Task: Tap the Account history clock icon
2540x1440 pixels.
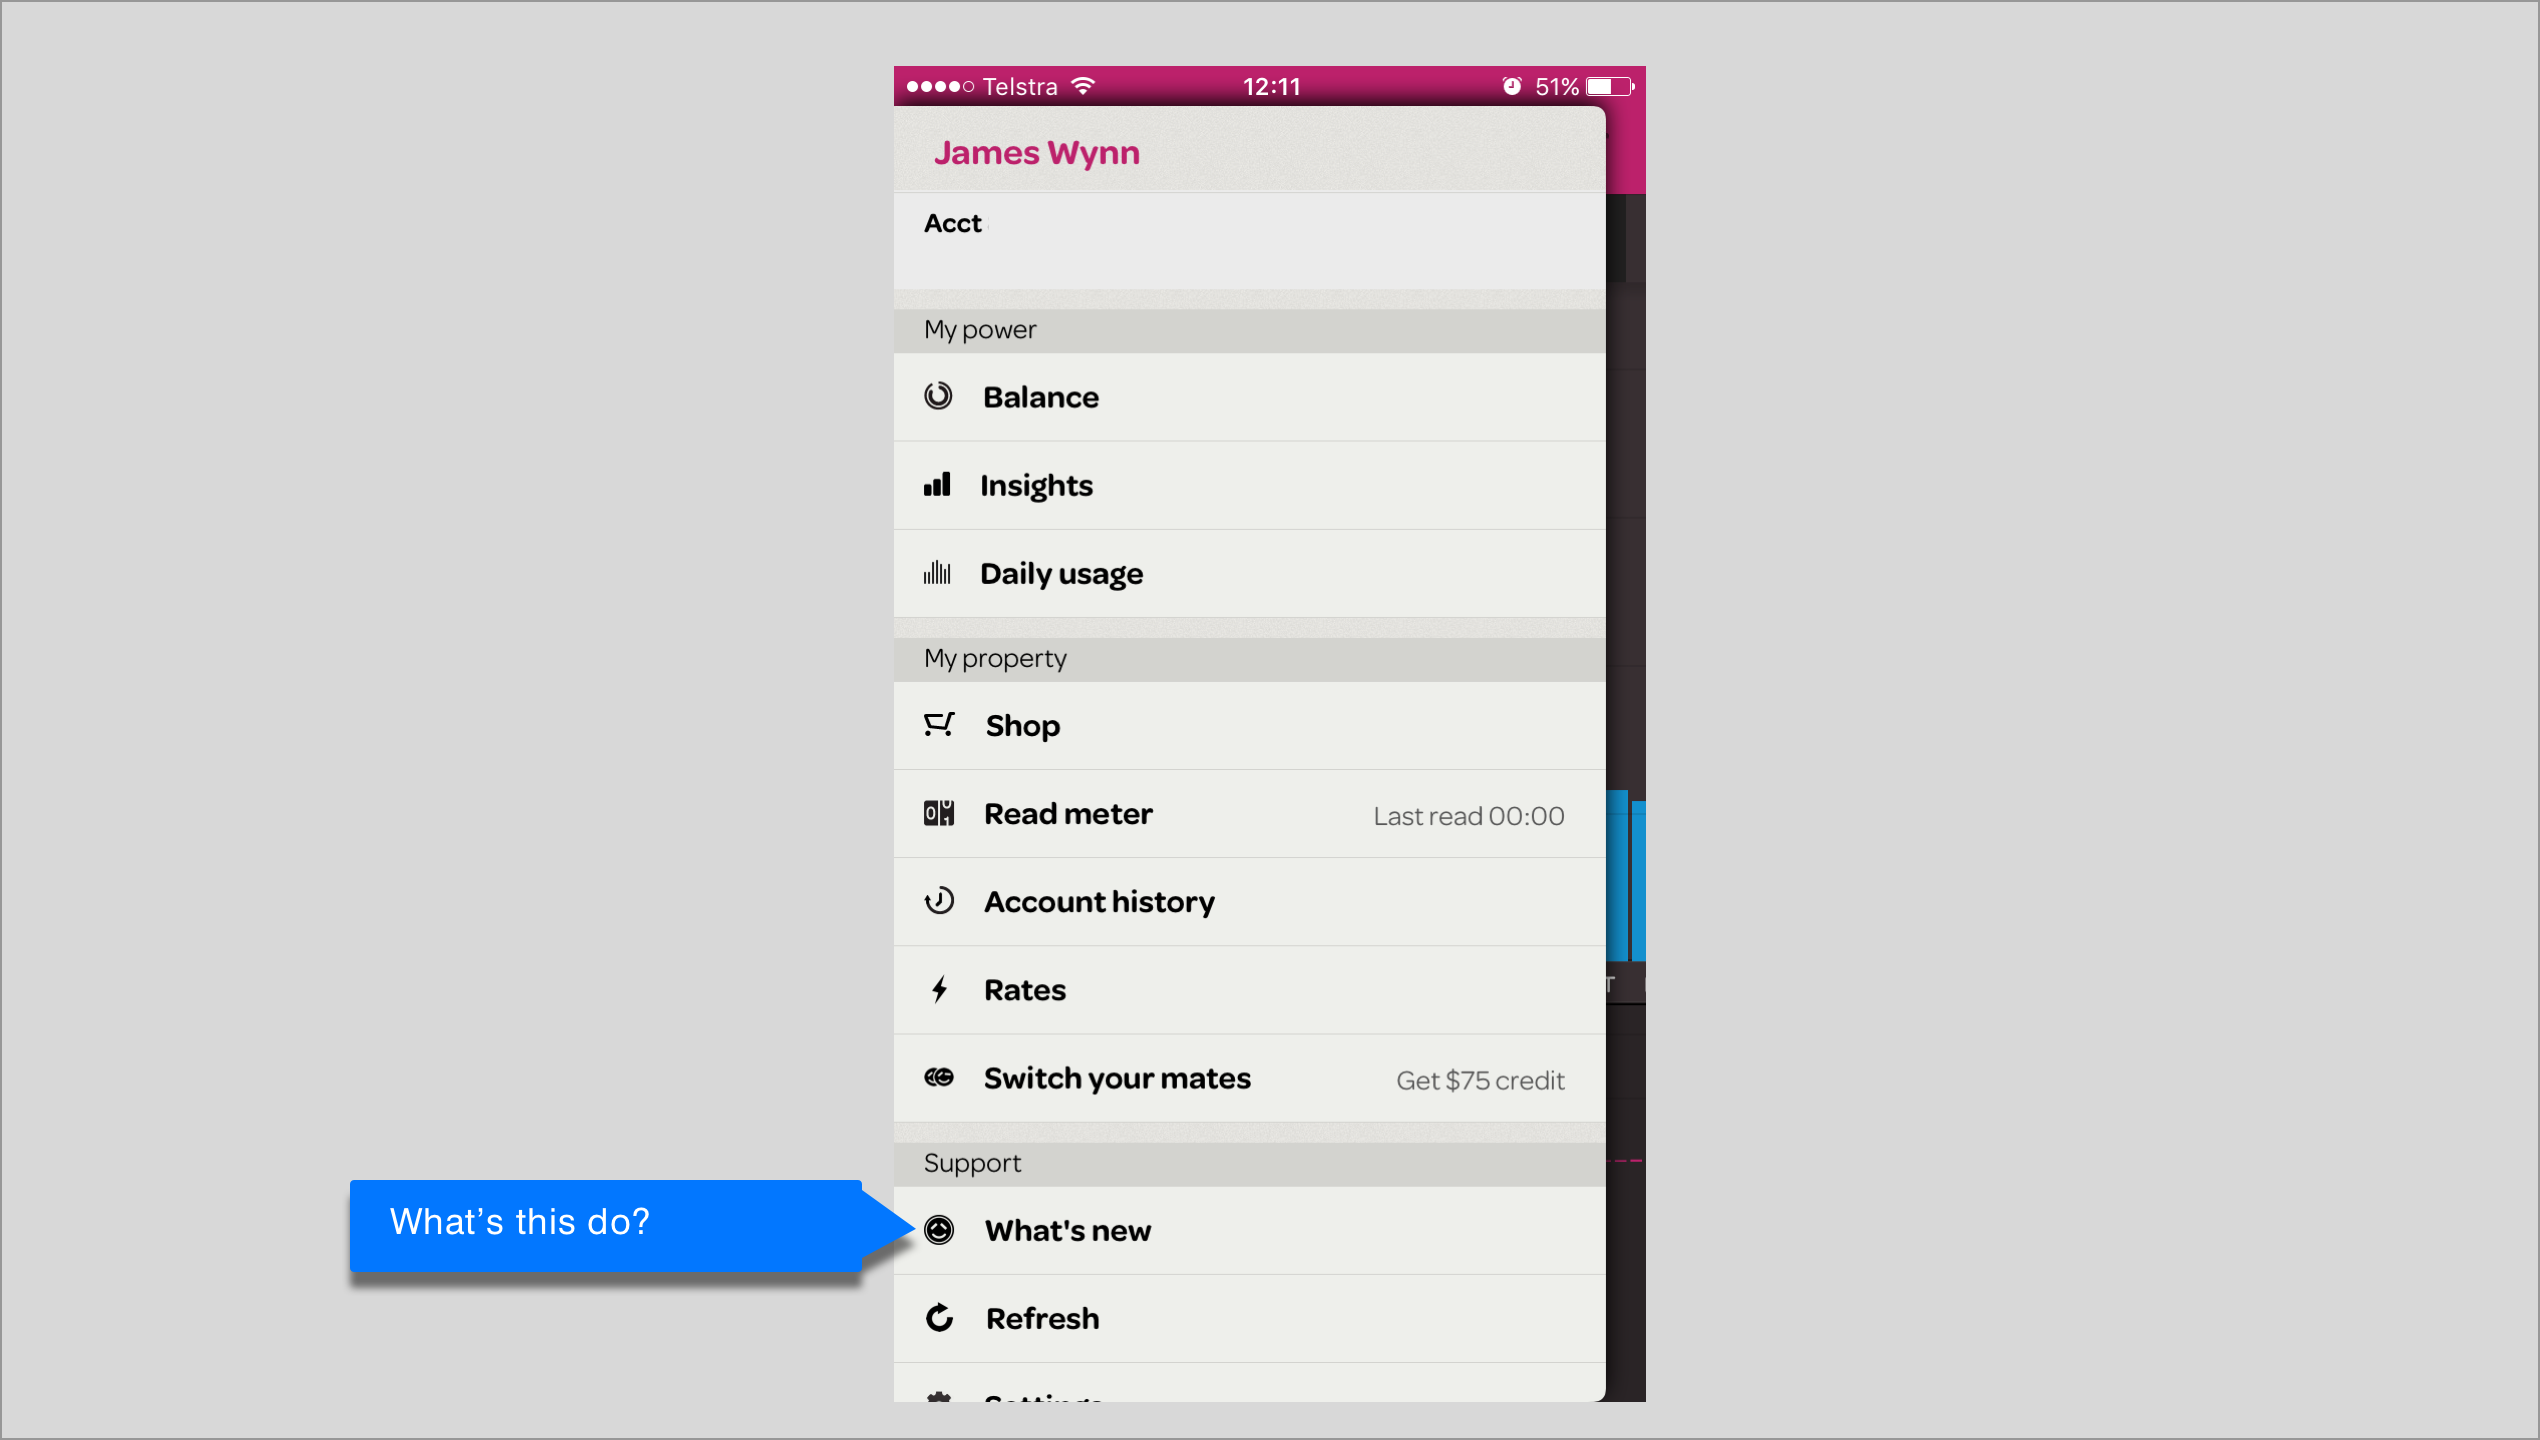Action: (938, 902)
